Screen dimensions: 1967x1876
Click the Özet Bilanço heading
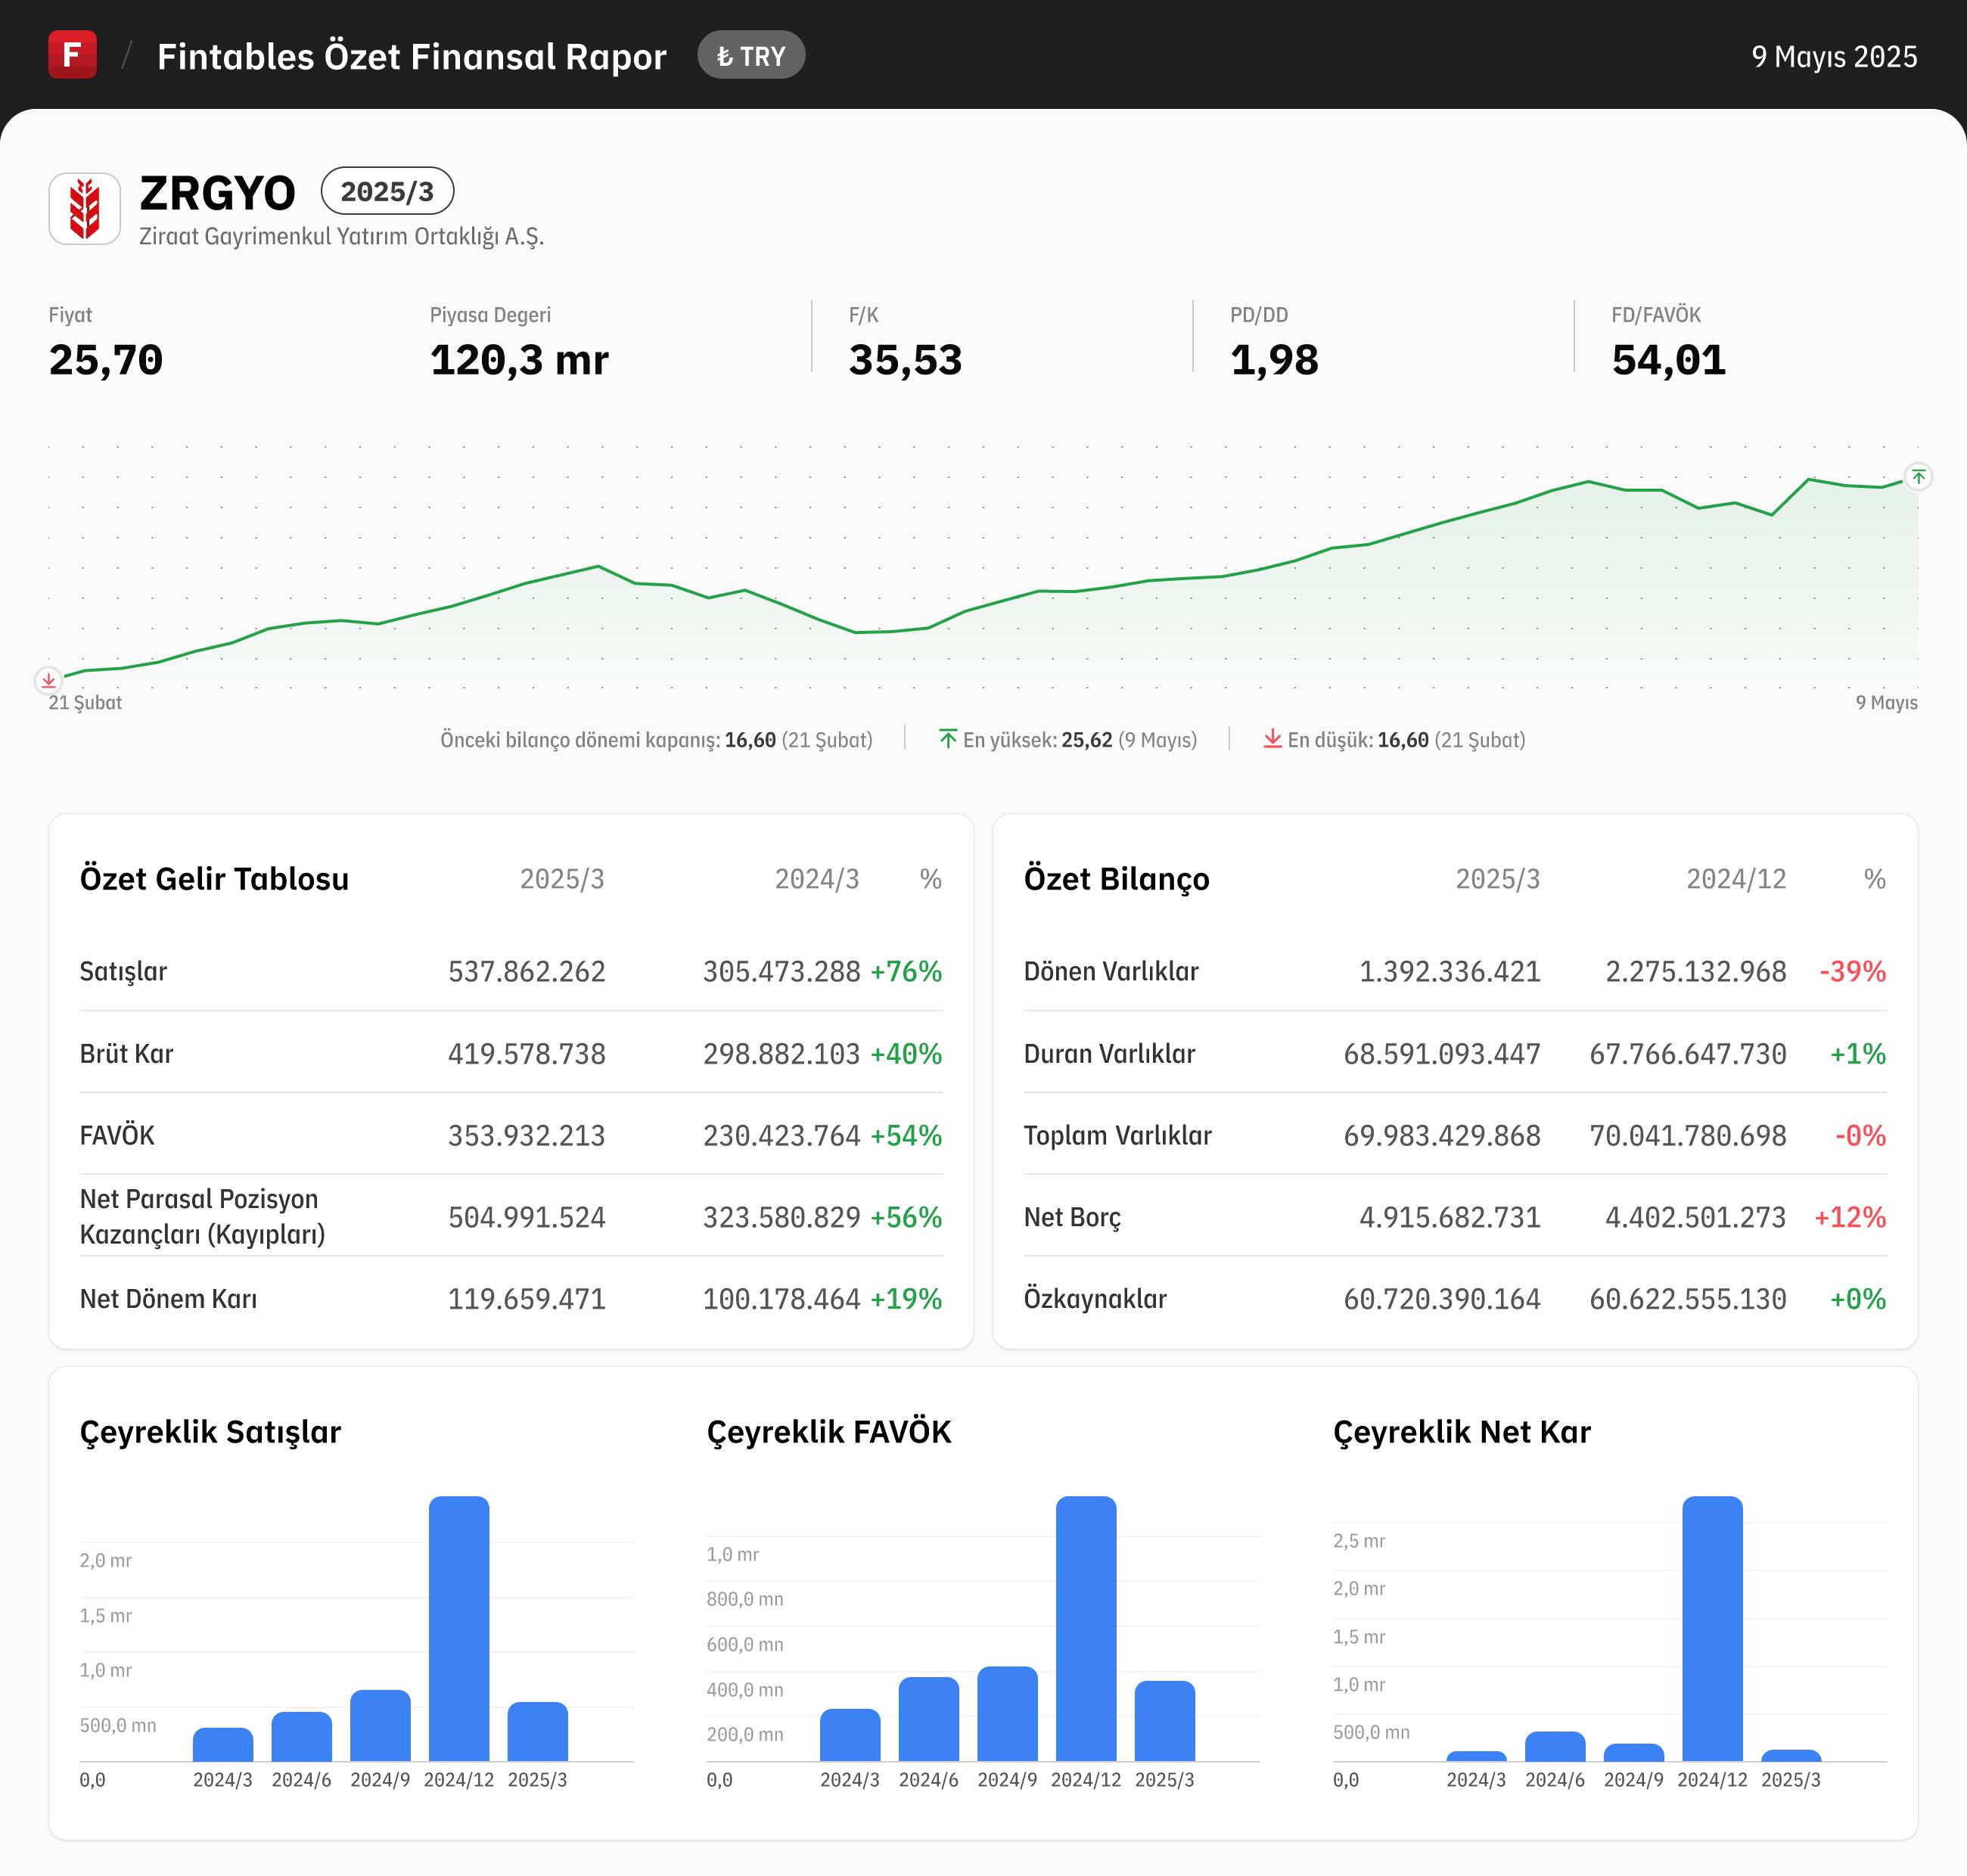point(1116,879)
